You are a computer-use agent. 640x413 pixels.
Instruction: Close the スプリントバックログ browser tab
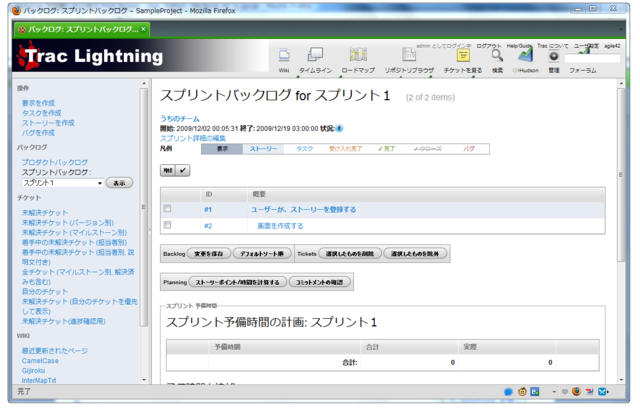pyautogui.click(x=143, y=29)
